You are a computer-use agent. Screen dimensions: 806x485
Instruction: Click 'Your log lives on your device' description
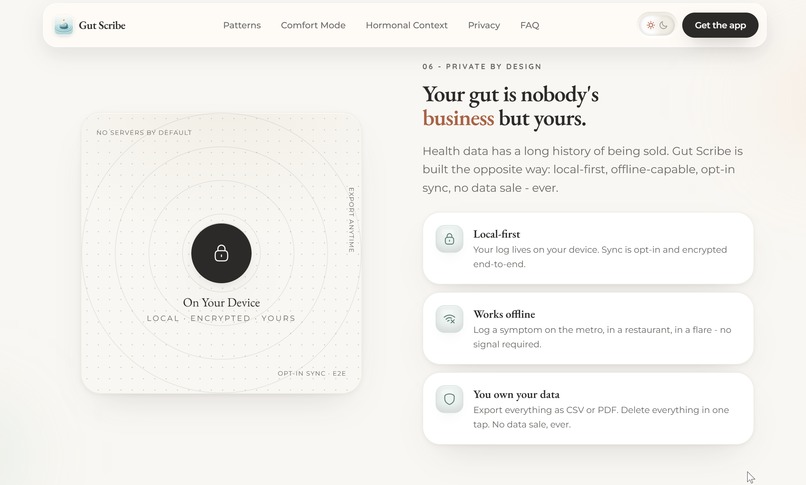(x=600, y=257)
